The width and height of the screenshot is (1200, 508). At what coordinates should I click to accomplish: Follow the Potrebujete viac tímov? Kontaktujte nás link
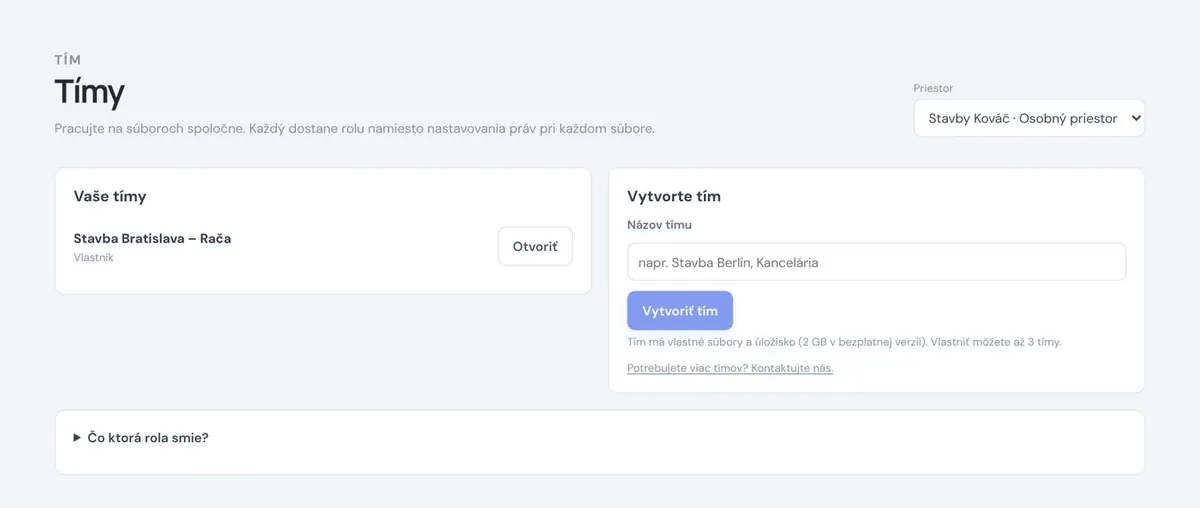coord(730,368)
